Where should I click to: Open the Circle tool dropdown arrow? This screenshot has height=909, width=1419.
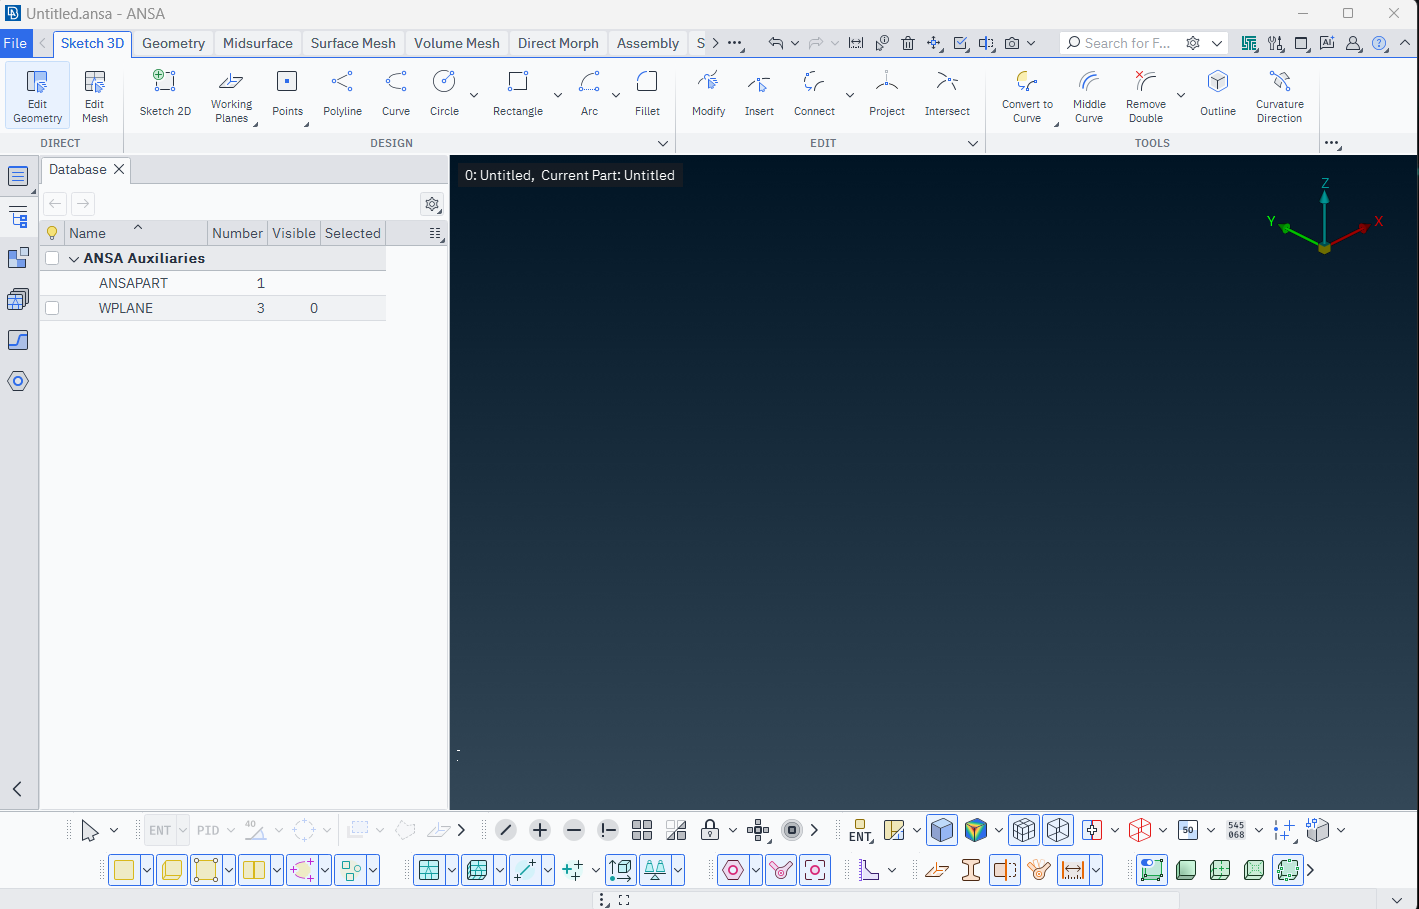(474, 96)
